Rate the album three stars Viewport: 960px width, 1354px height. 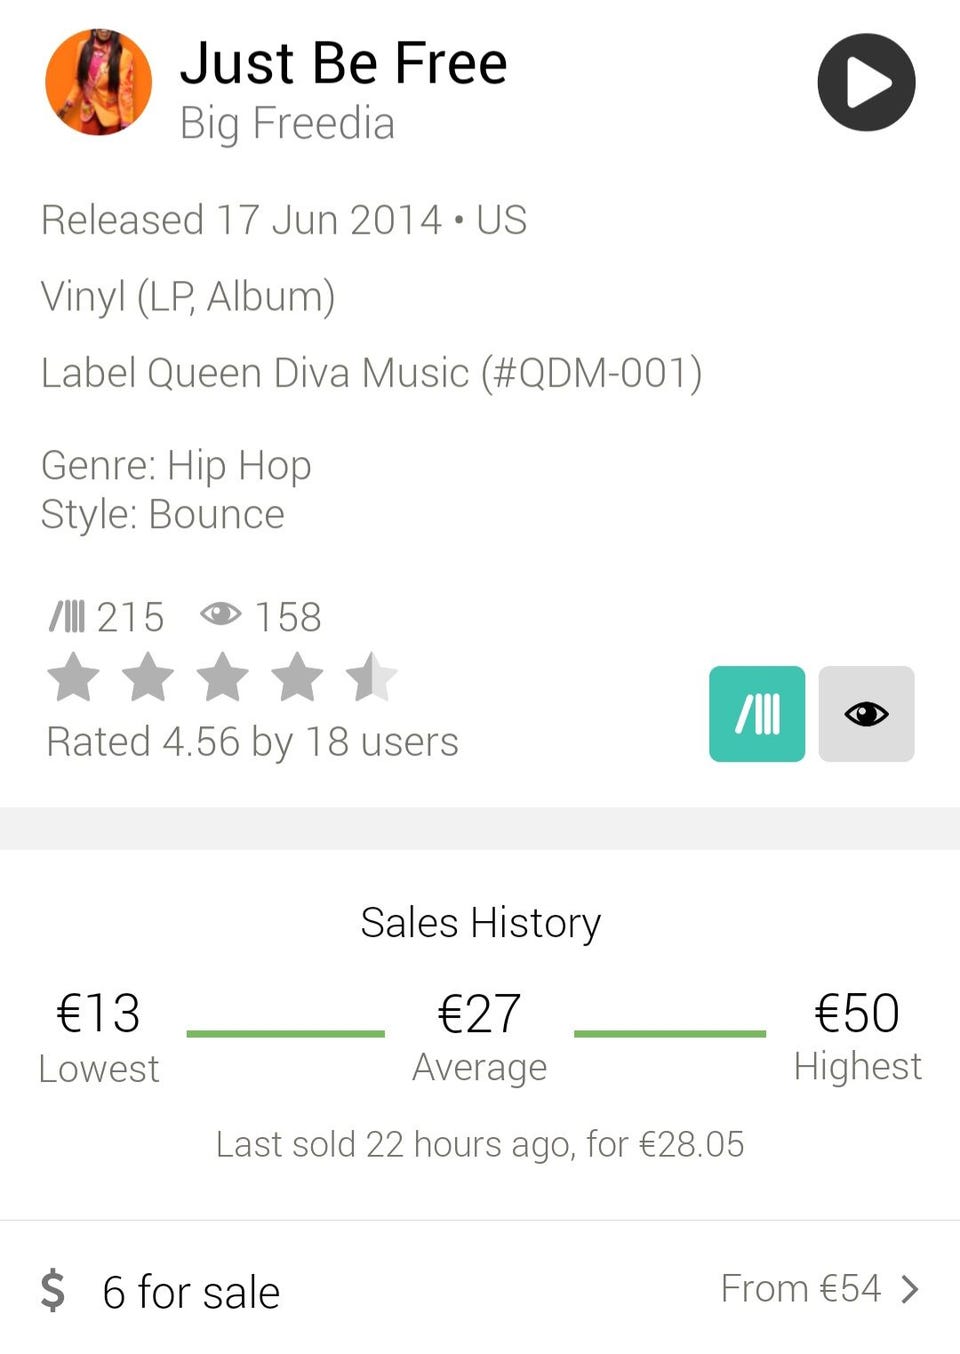[222, 677]
